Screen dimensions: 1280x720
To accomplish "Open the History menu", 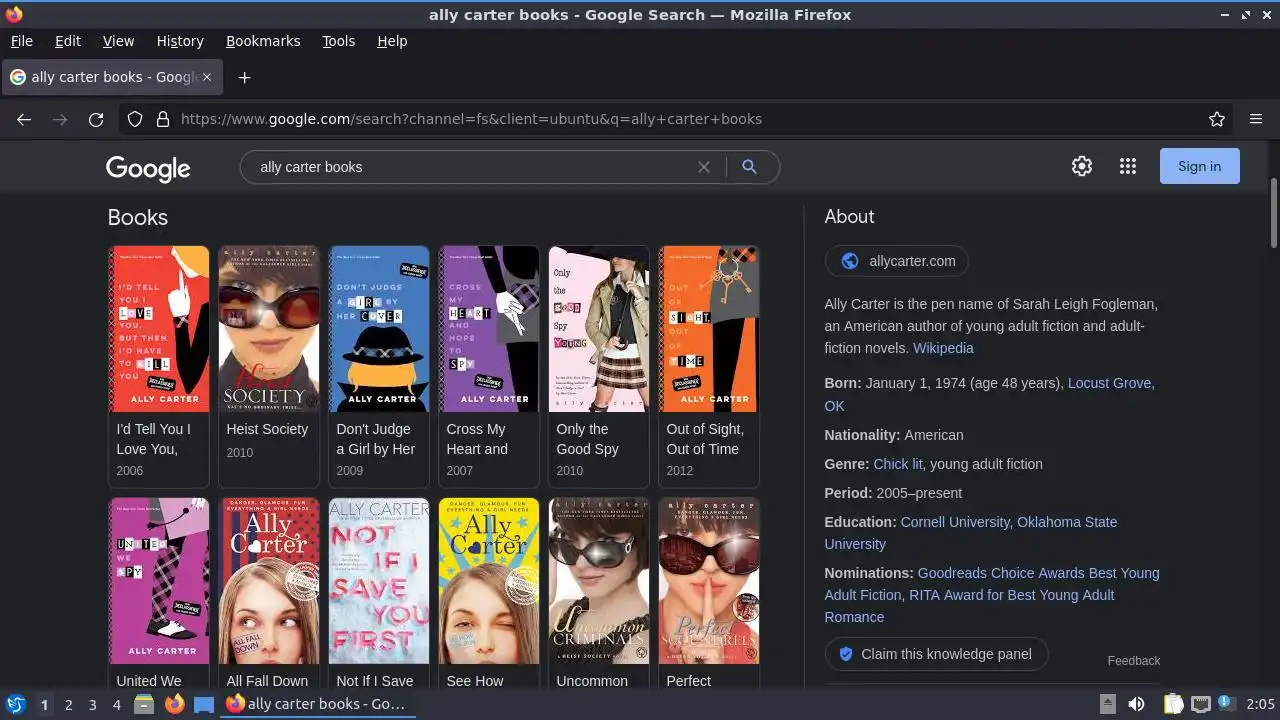I will coord(180,41).
